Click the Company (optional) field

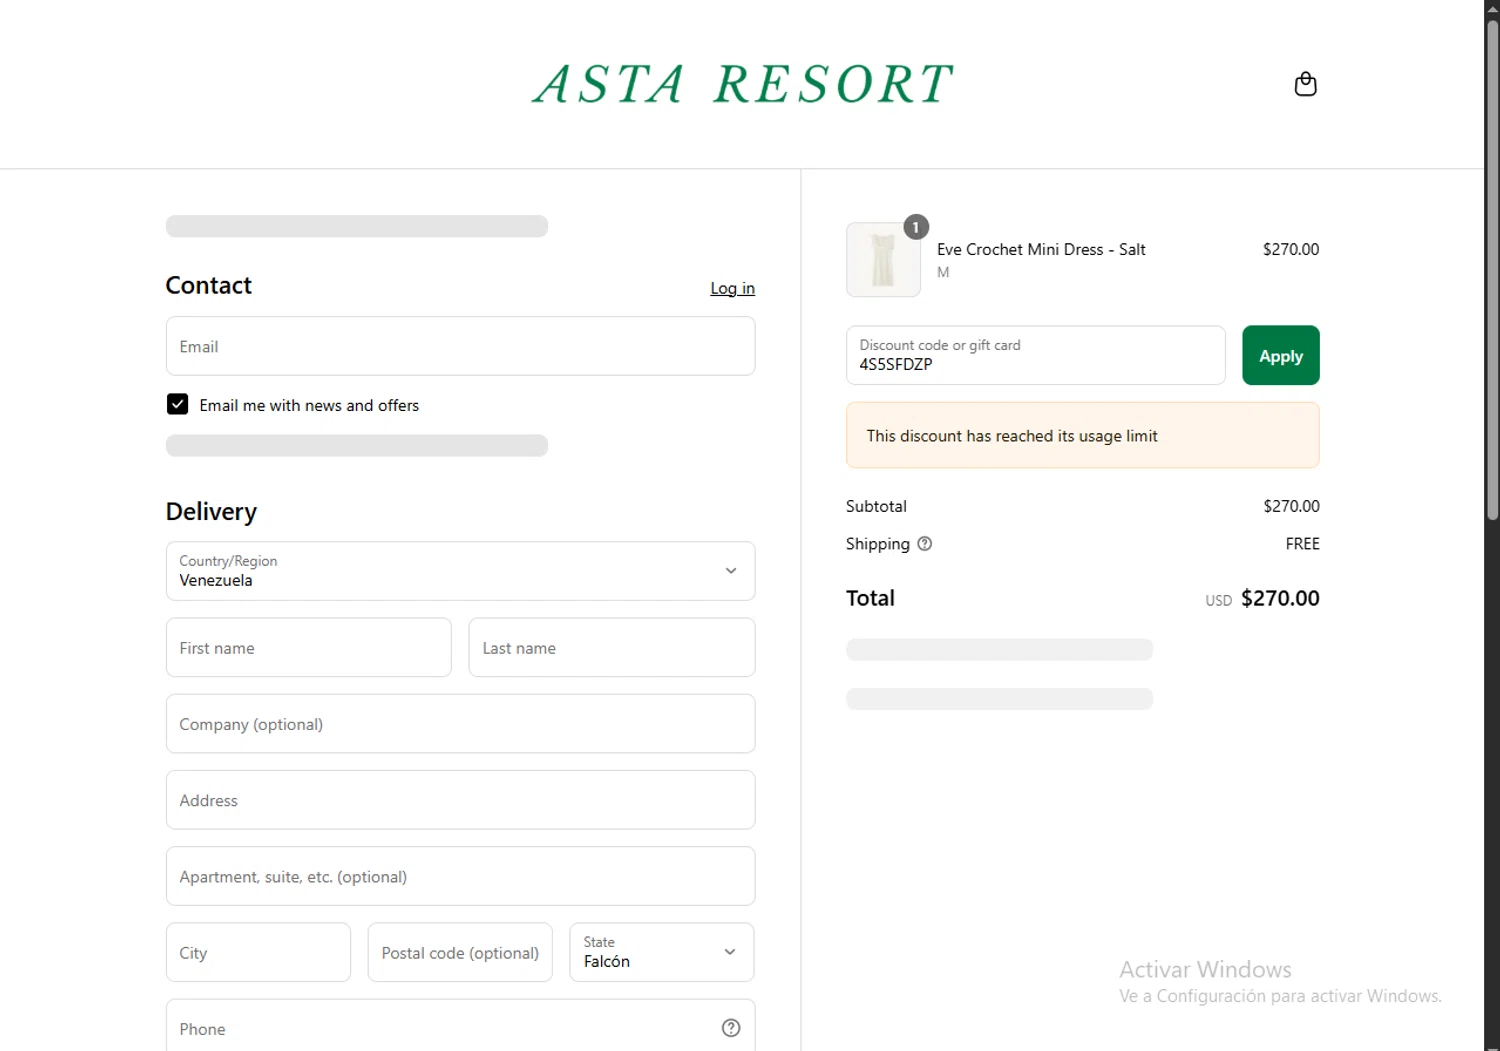(x=460, y=724)
